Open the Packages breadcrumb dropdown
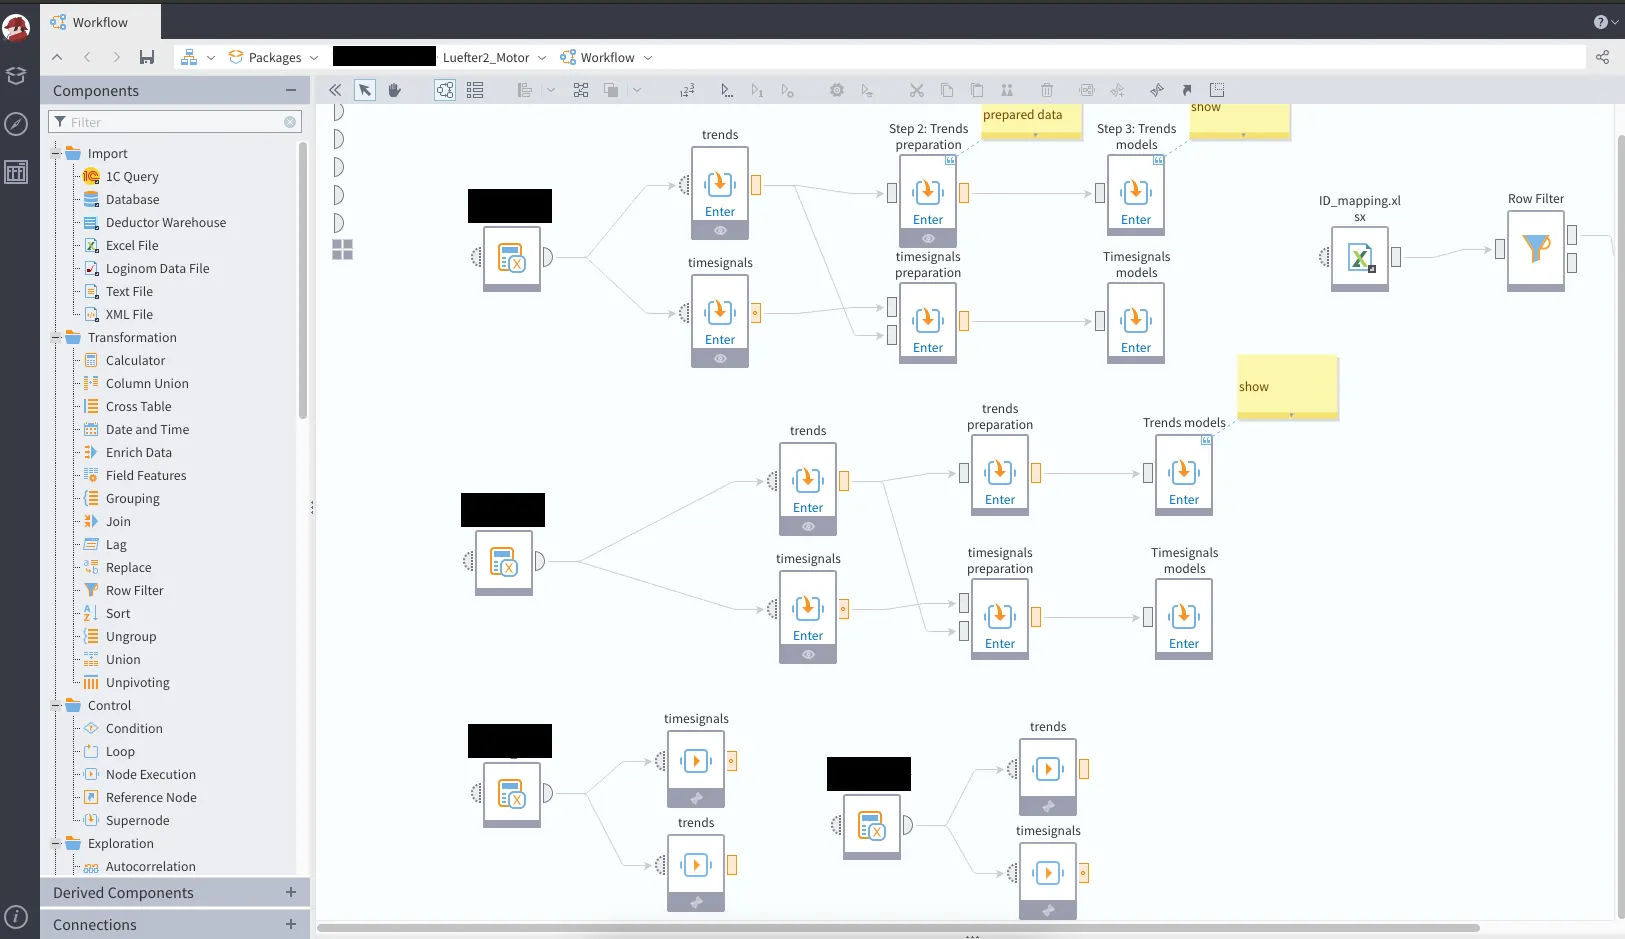 point(314,58)
